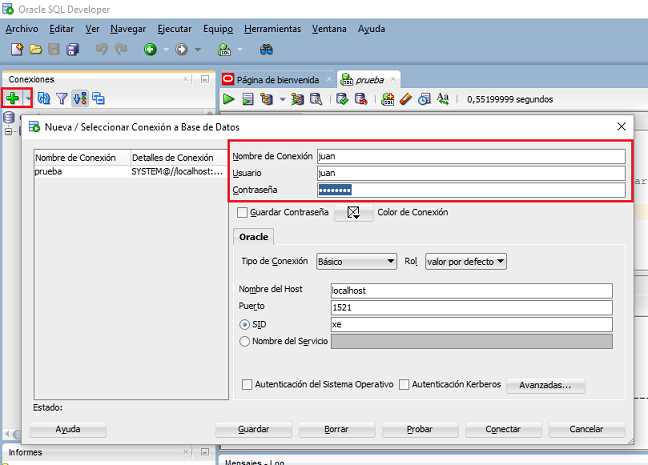Click the SQL History clock icon
Viewport: 648px width, 465px height.
click(424, 99)
